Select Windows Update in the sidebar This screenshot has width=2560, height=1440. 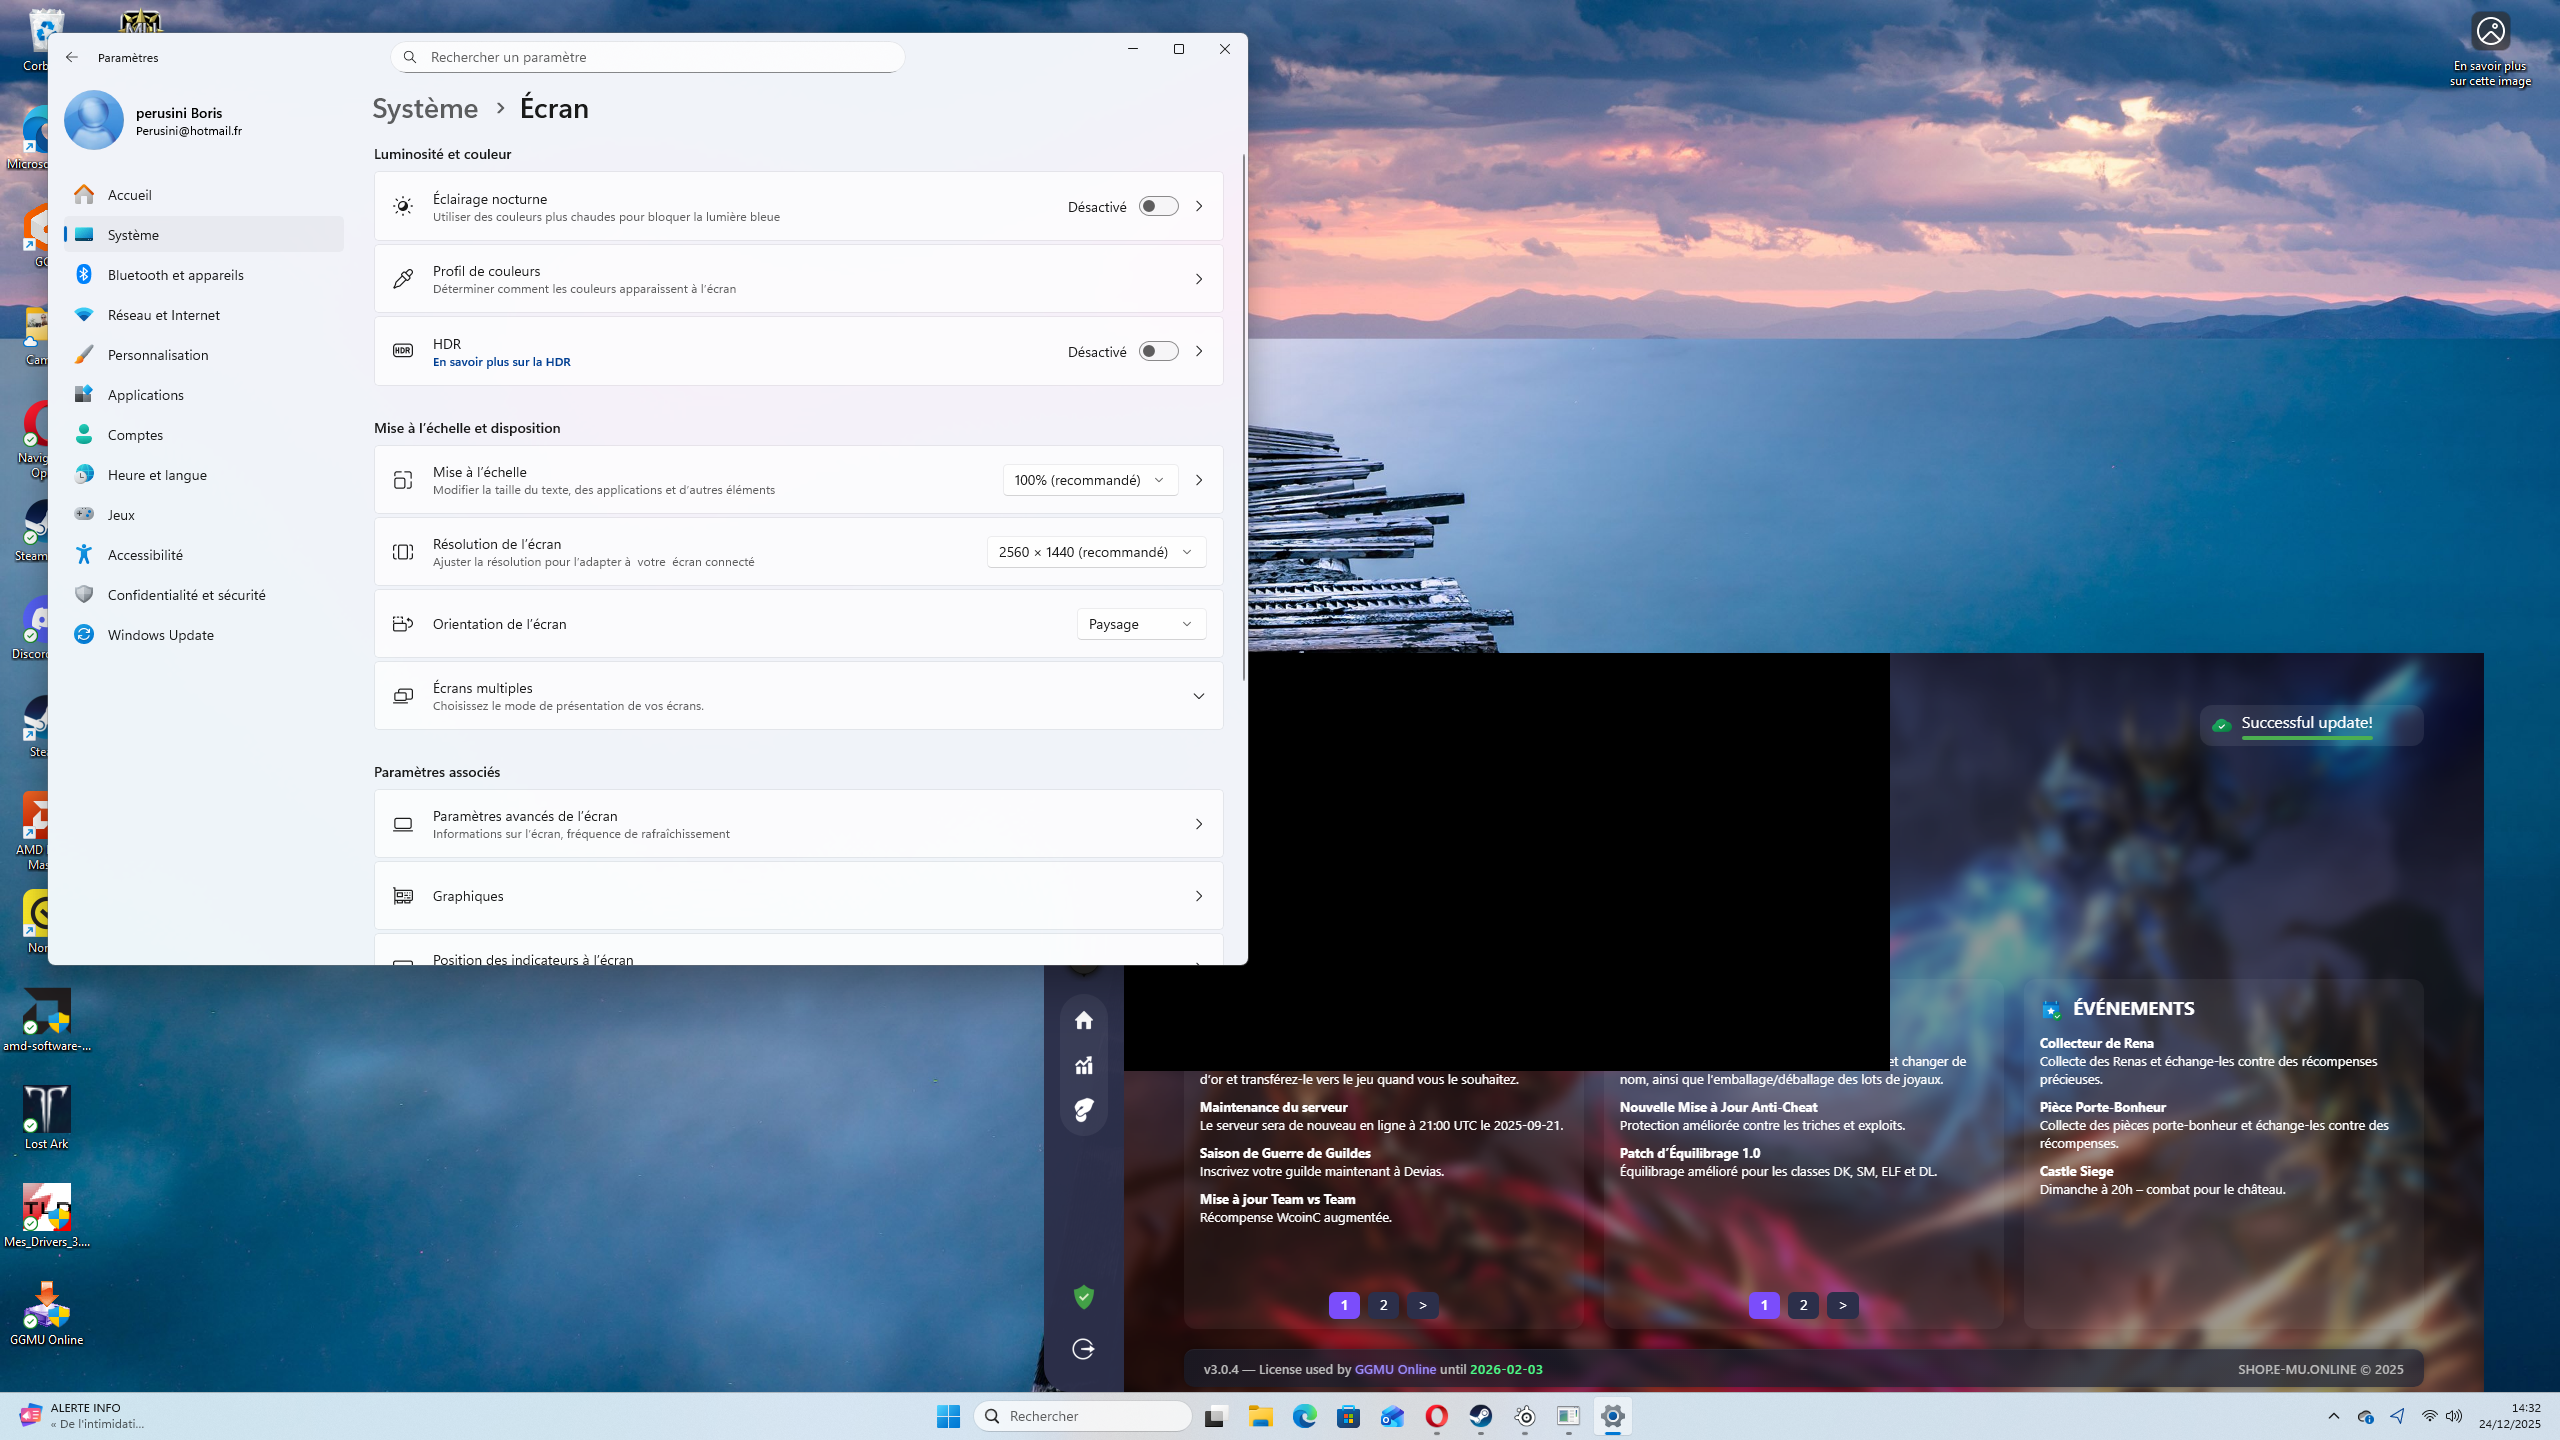(160, 635)
